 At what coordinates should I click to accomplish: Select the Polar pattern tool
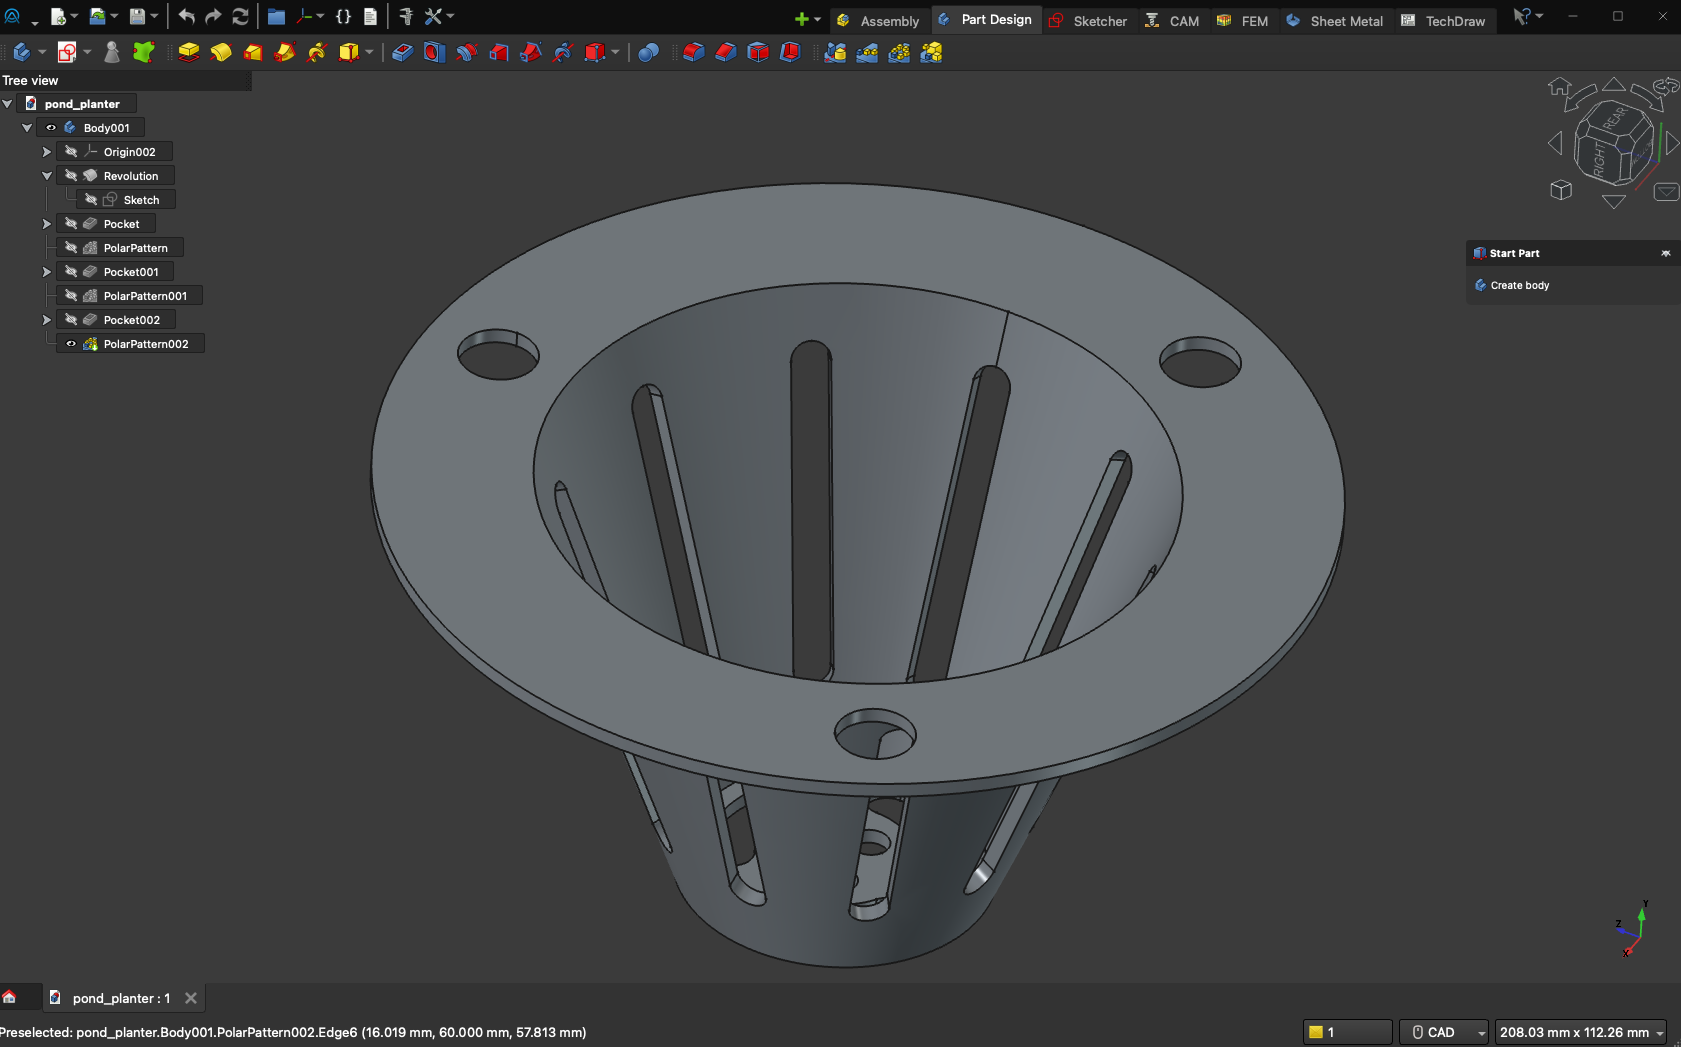click(899, 52)
